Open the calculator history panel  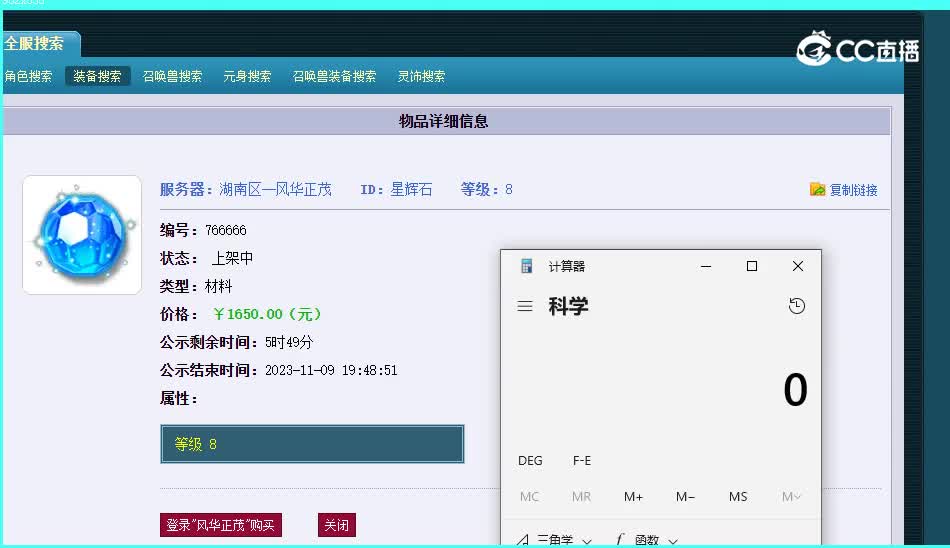pyautogui.click(x=796, y=307)
